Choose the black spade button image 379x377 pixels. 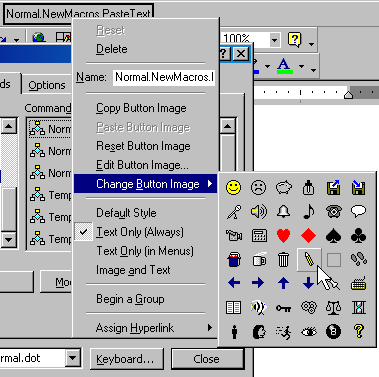(x=333, y=236)
